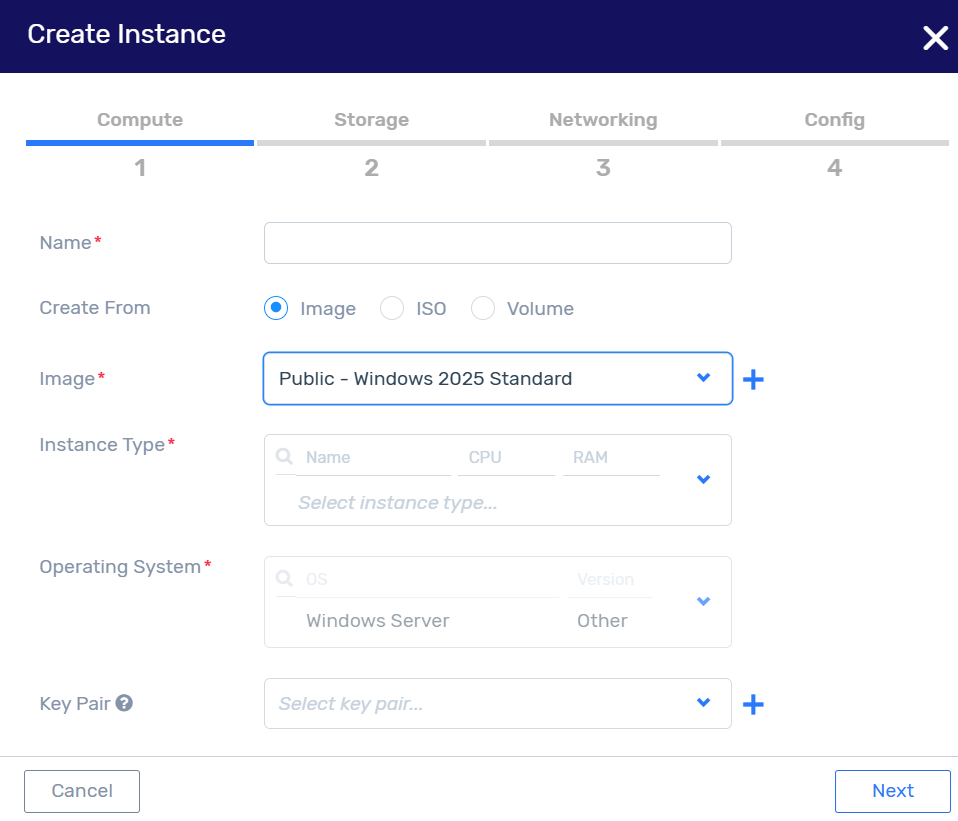Open the Image selection dropdown

[702, 379]
